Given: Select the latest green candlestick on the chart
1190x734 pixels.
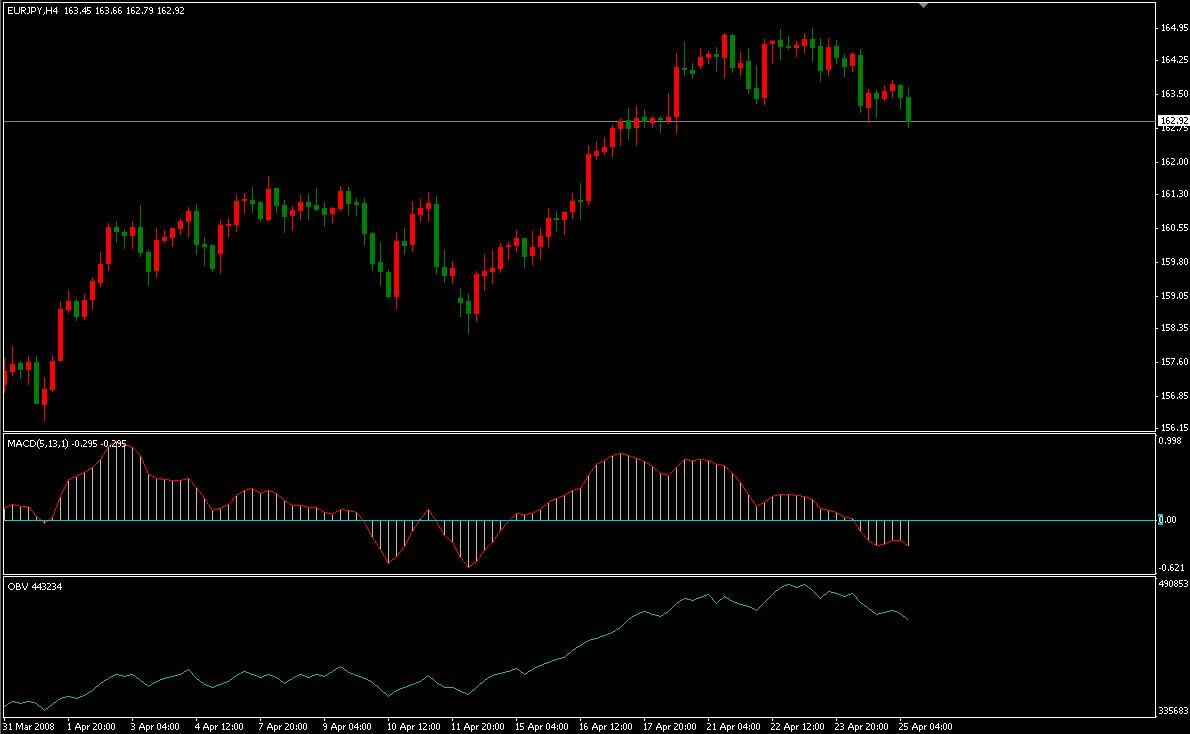Looking at the screenshot, I should tap(908, 109).
